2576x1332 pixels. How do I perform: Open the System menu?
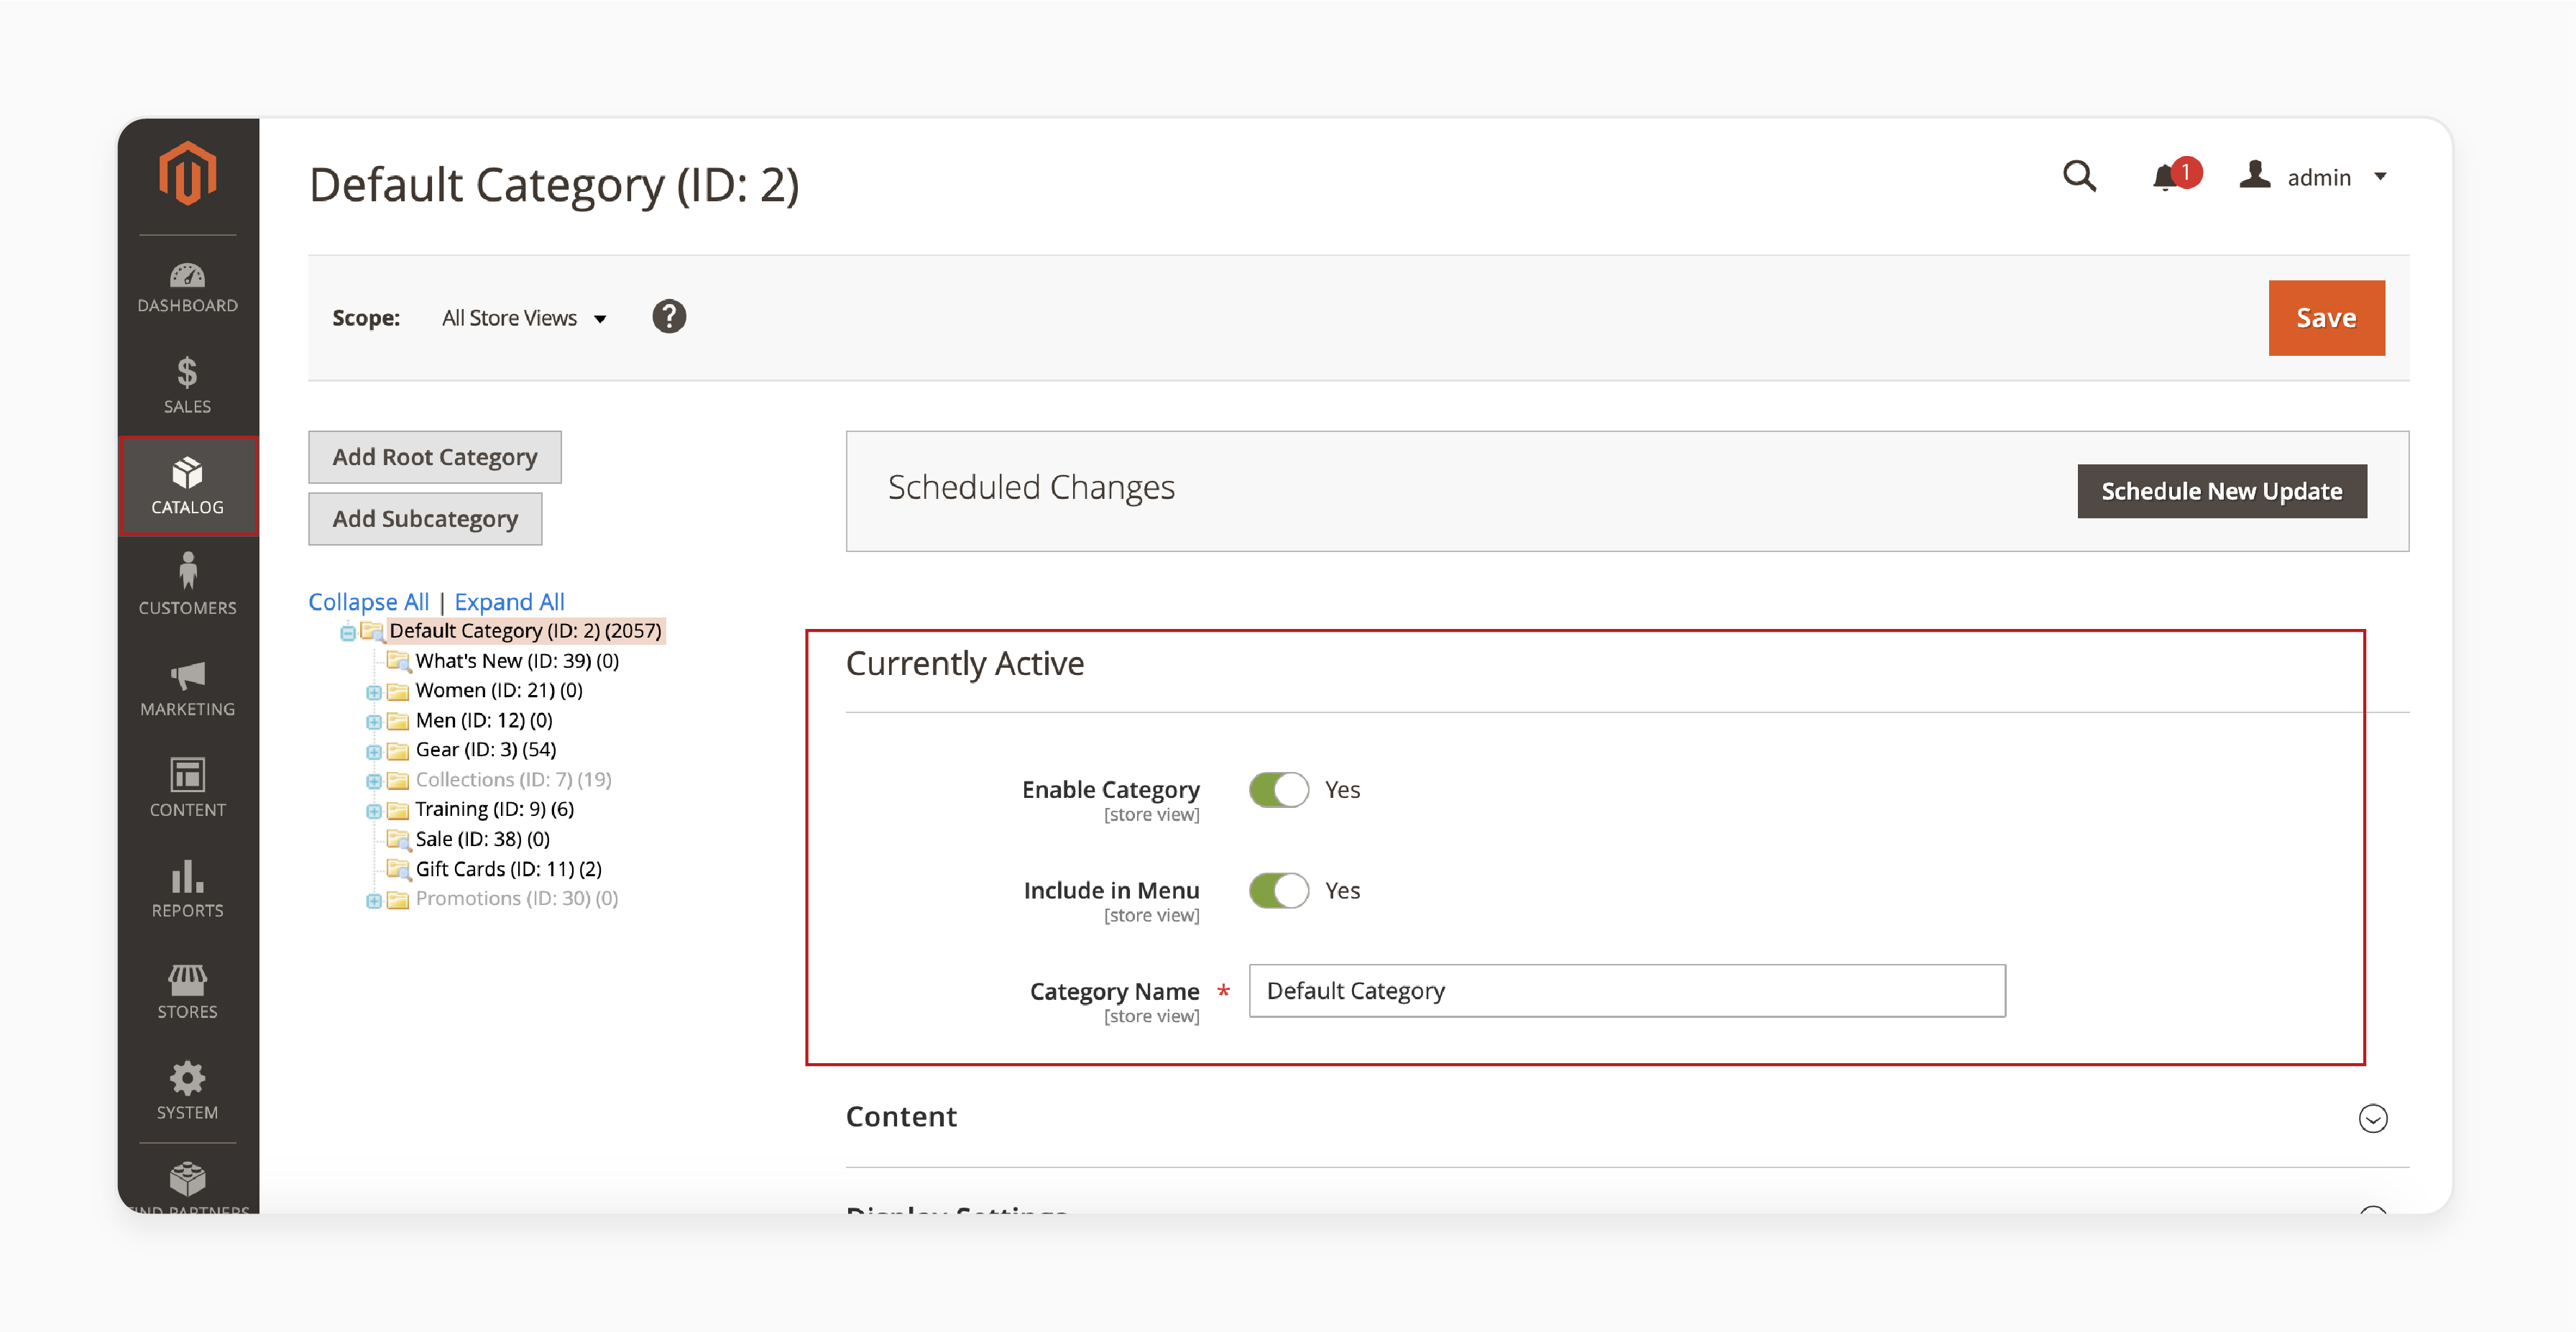(187, 1090)
